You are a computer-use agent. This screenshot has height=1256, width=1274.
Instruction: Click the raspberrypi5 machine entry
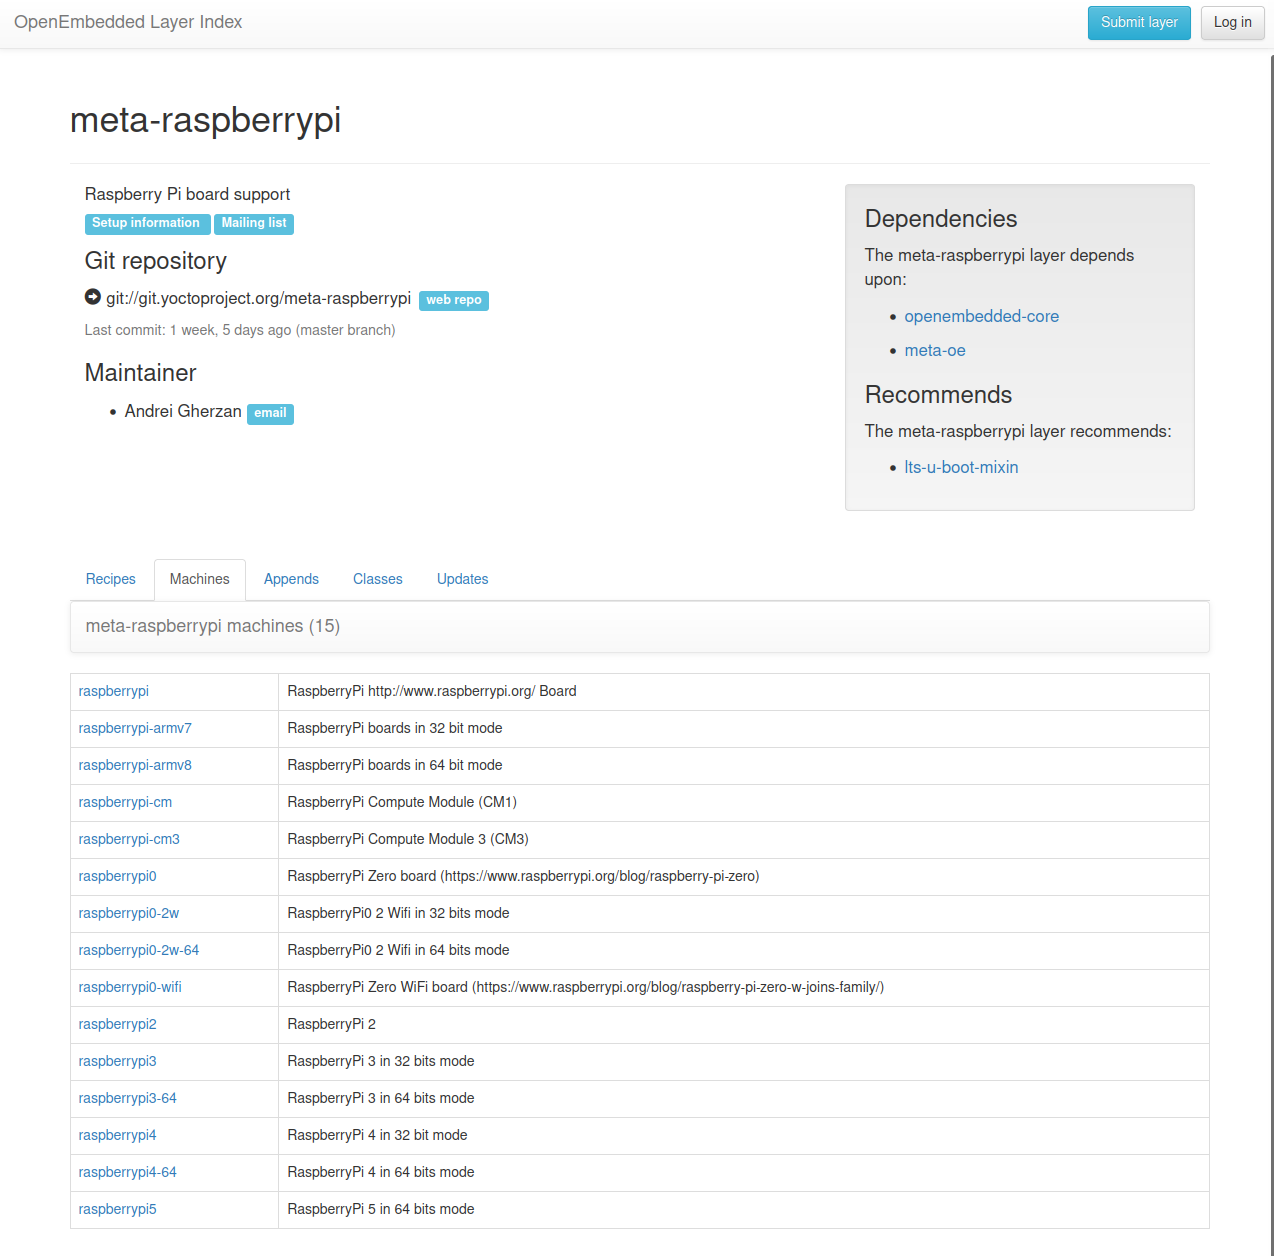coord(117,1209)
